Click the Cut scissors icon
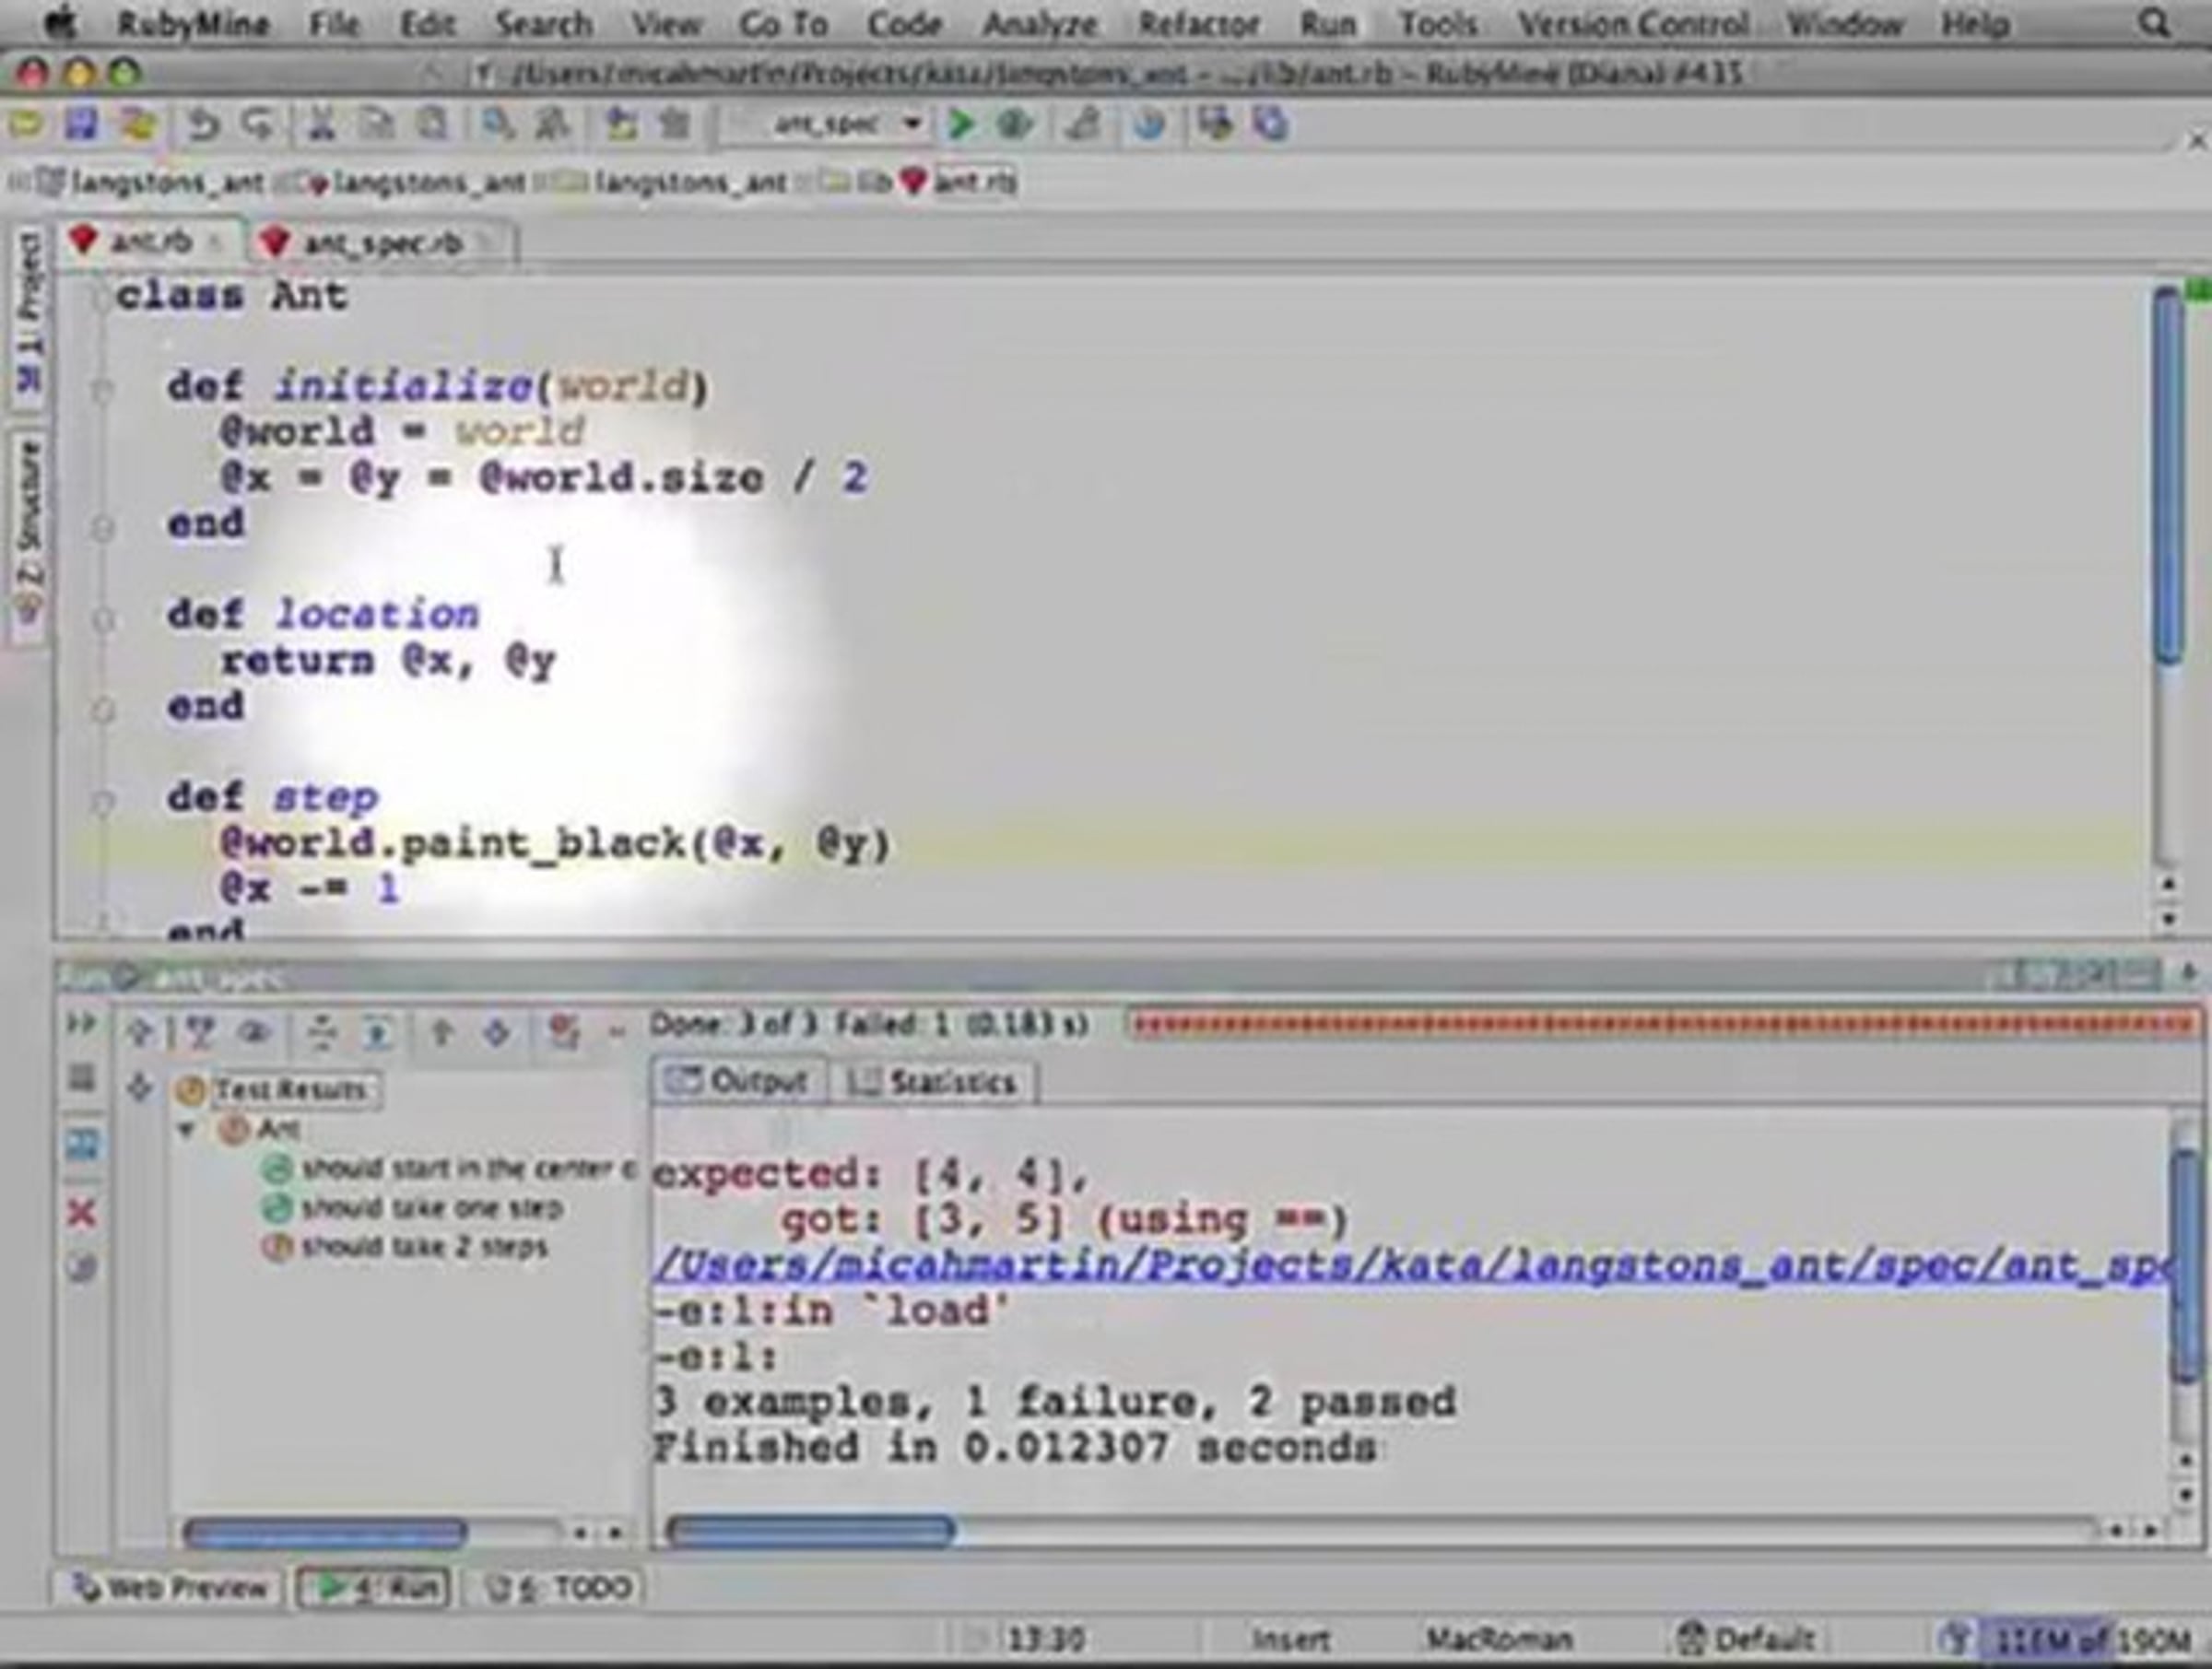The image size is (2212, 1669). (x=321, y=124)
